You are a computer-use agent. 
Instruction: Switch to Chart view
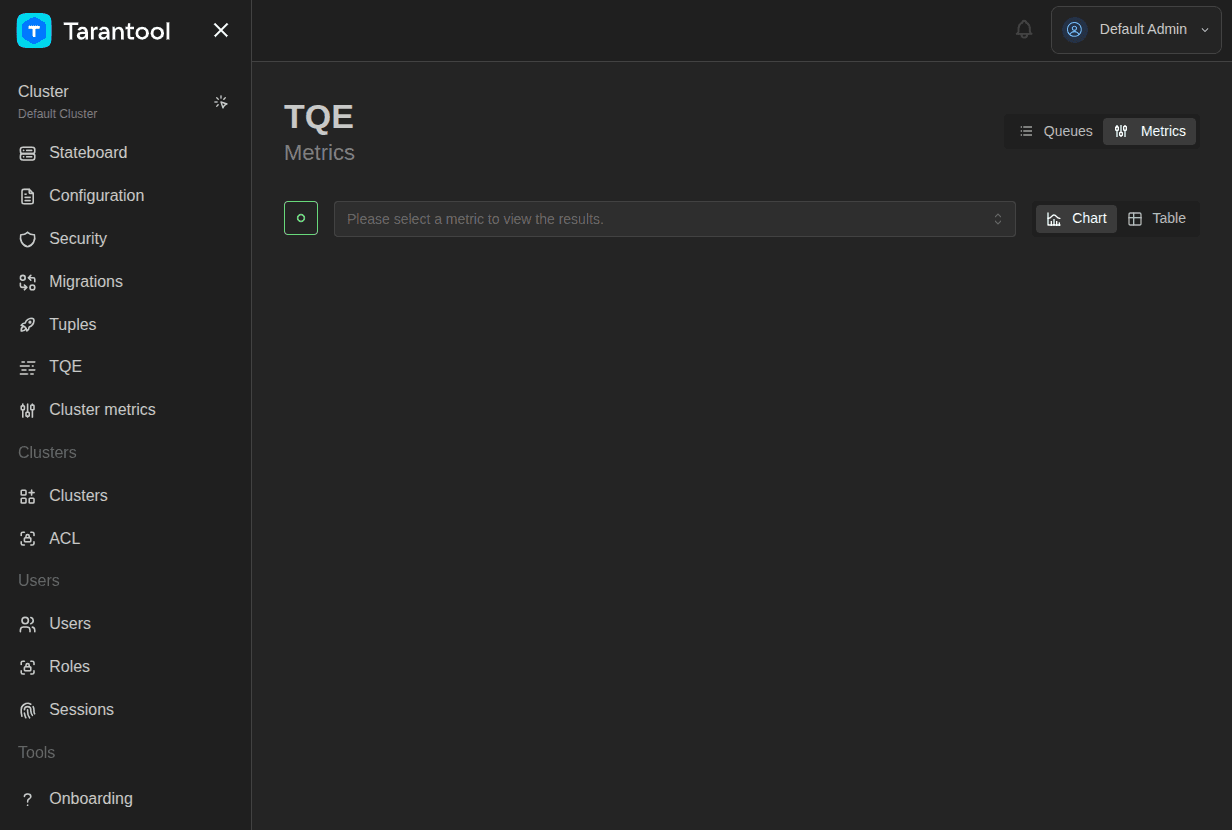[1077, 219]
